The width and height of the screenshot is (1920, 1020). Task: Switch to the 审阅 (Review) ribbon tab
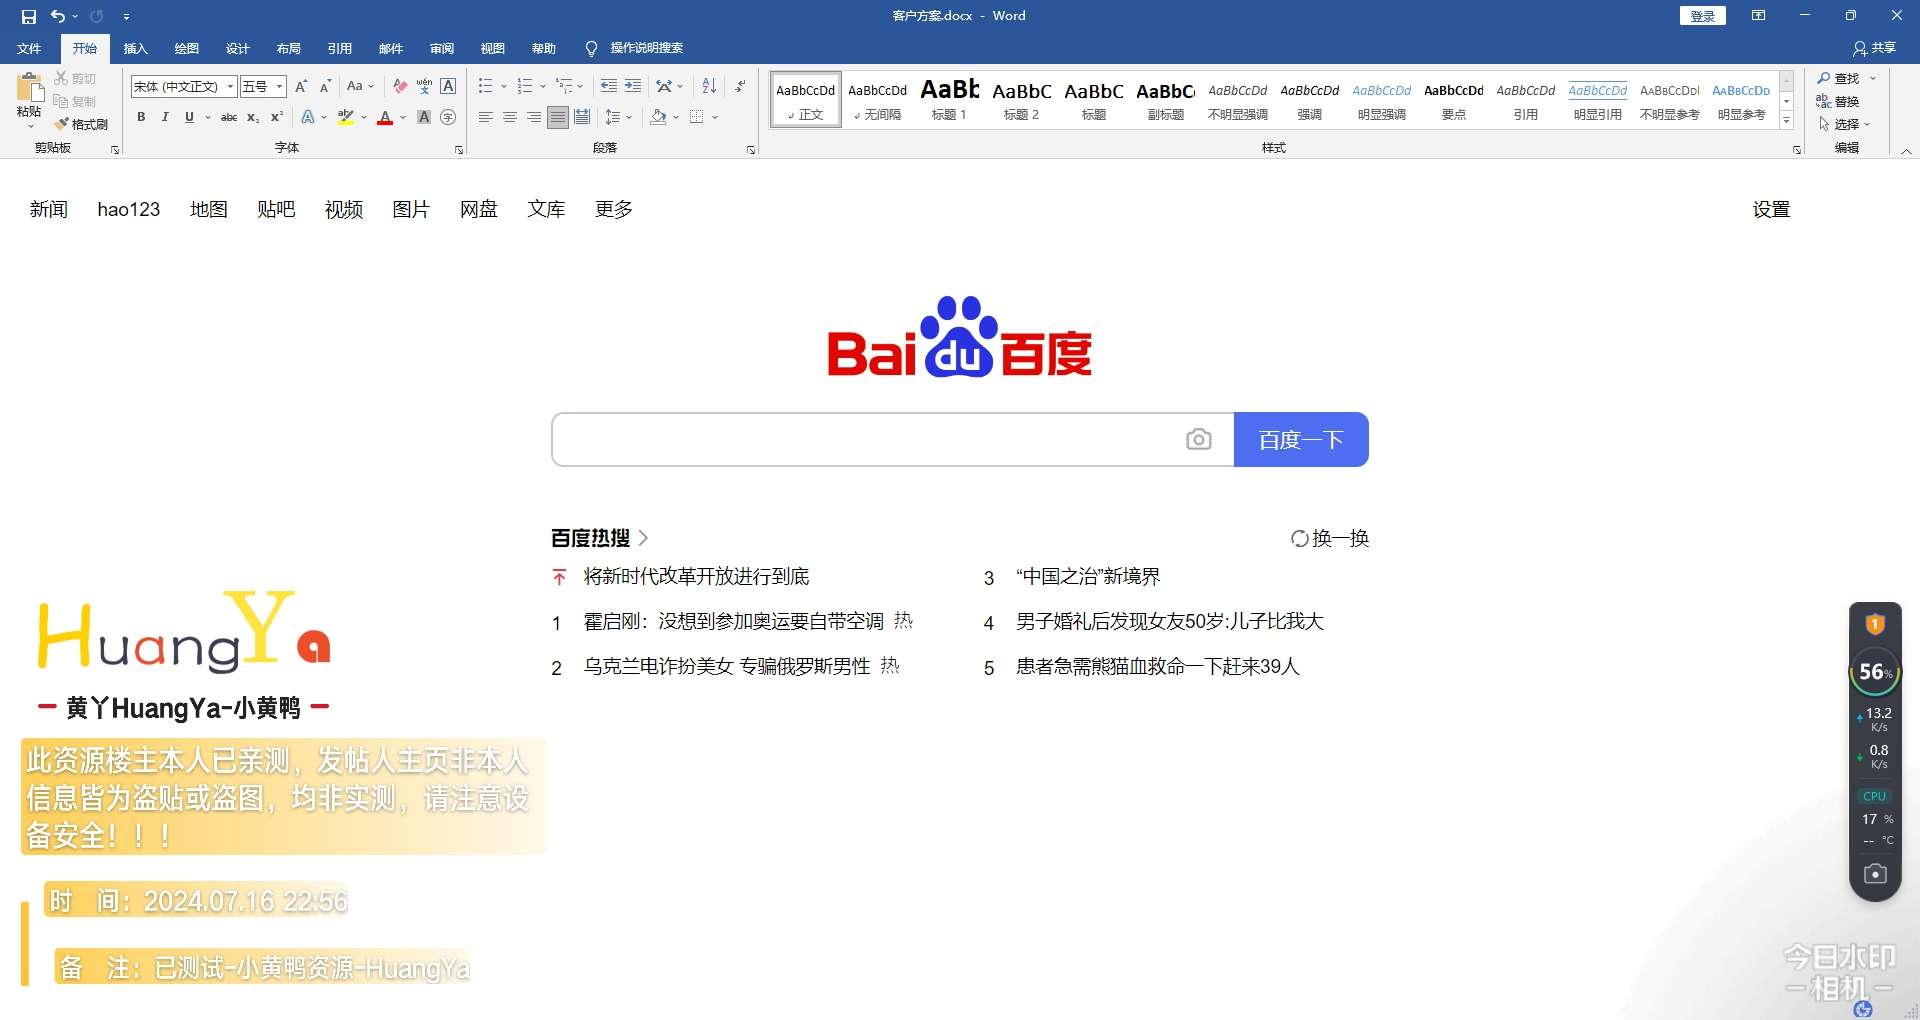point(441,48)
